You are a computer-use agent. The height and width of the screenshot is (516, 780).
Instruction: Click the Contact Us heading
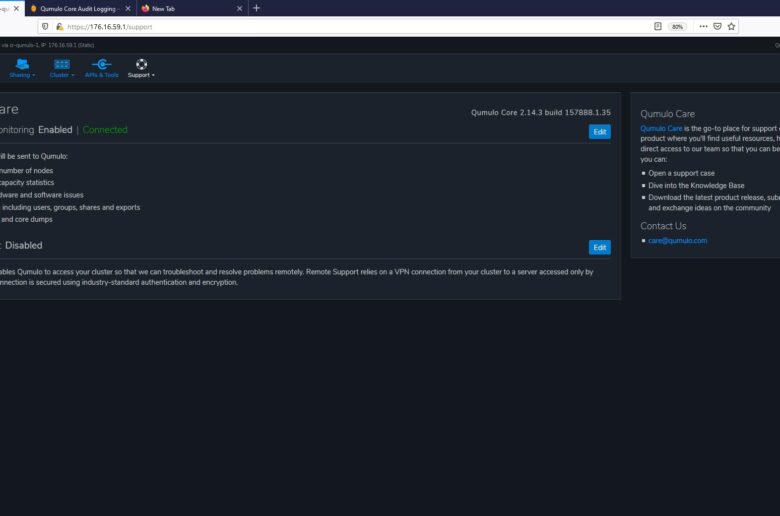click(x=663, y=226)
